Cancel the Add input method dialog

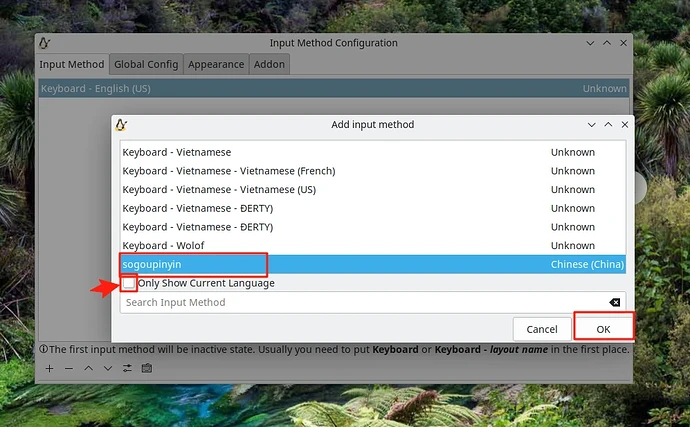(x=541, y=328)
